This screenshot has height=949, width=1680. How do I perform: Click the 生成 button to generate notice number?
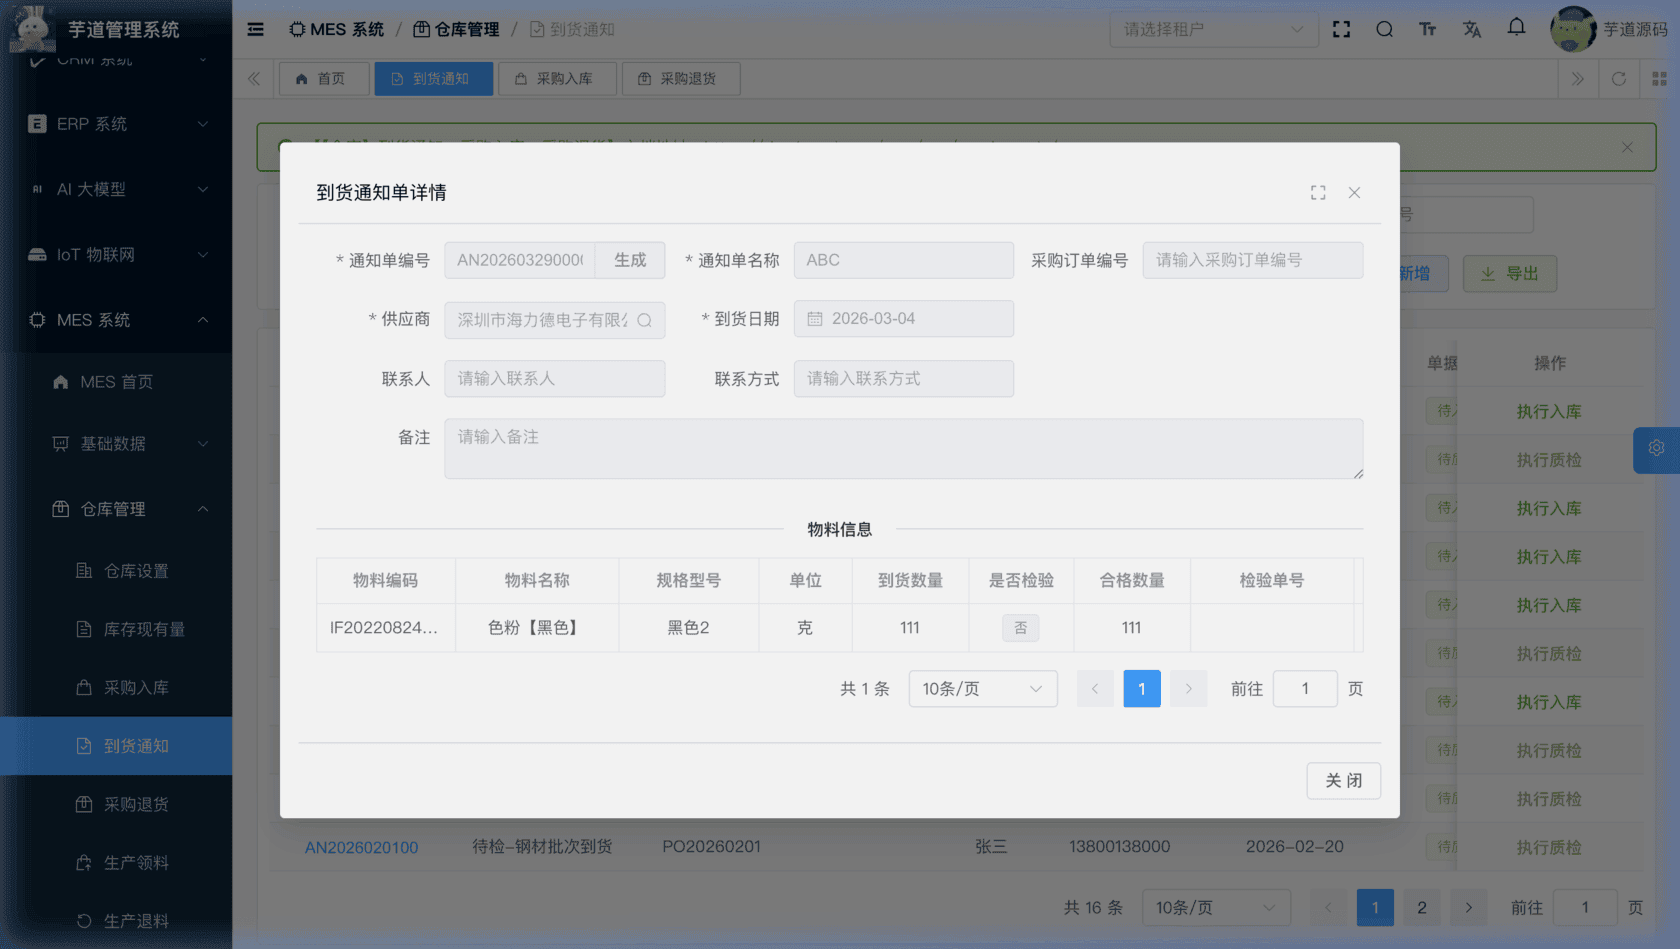tap(630, 259)
